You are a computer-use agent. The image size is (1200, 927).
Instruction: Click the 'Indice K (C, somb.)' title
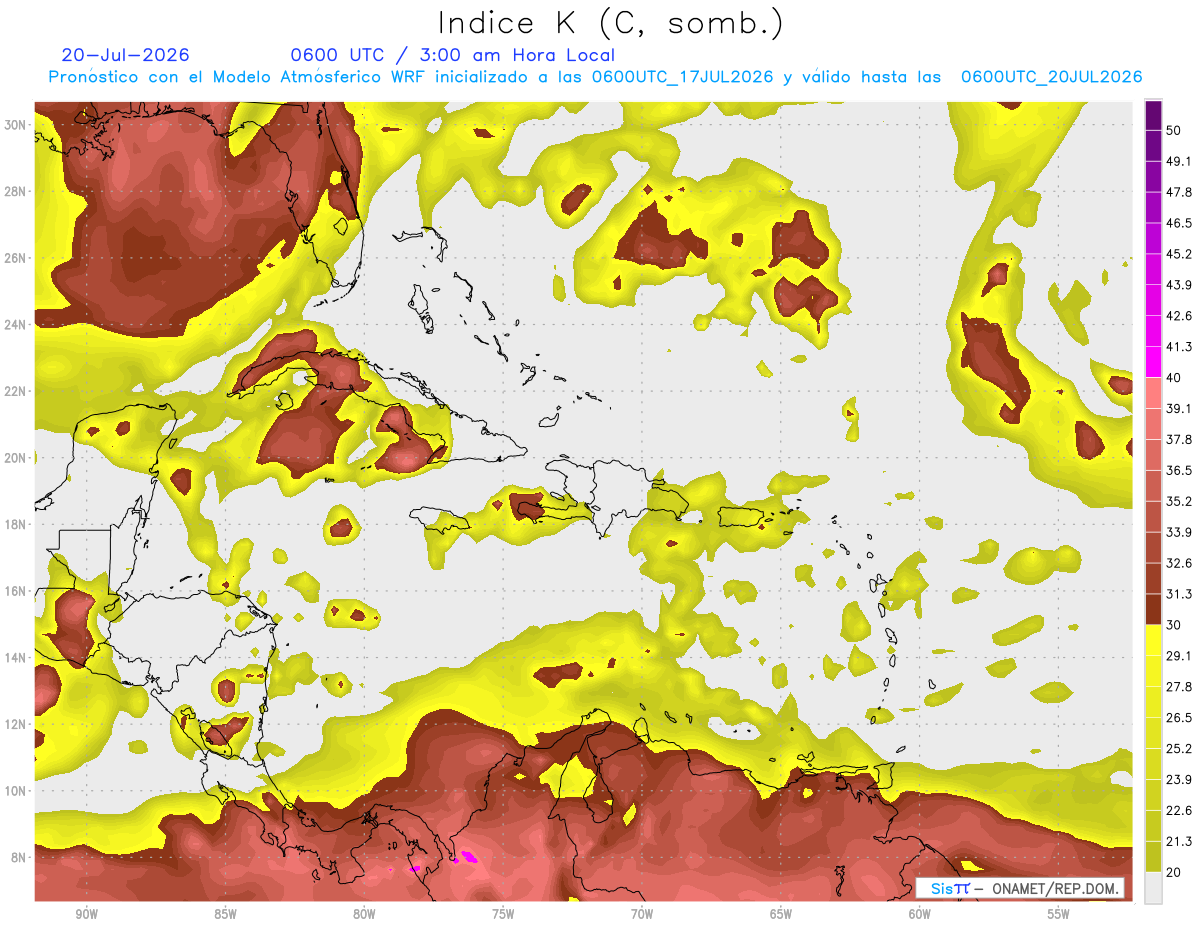(x=610, y=23)
